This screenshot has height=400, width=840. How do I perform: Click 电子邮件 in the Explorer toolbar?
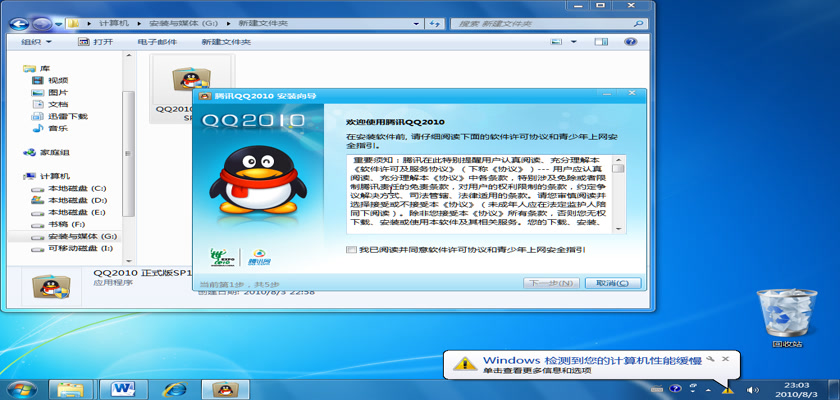pyautogui.click(x=157, y=41)
